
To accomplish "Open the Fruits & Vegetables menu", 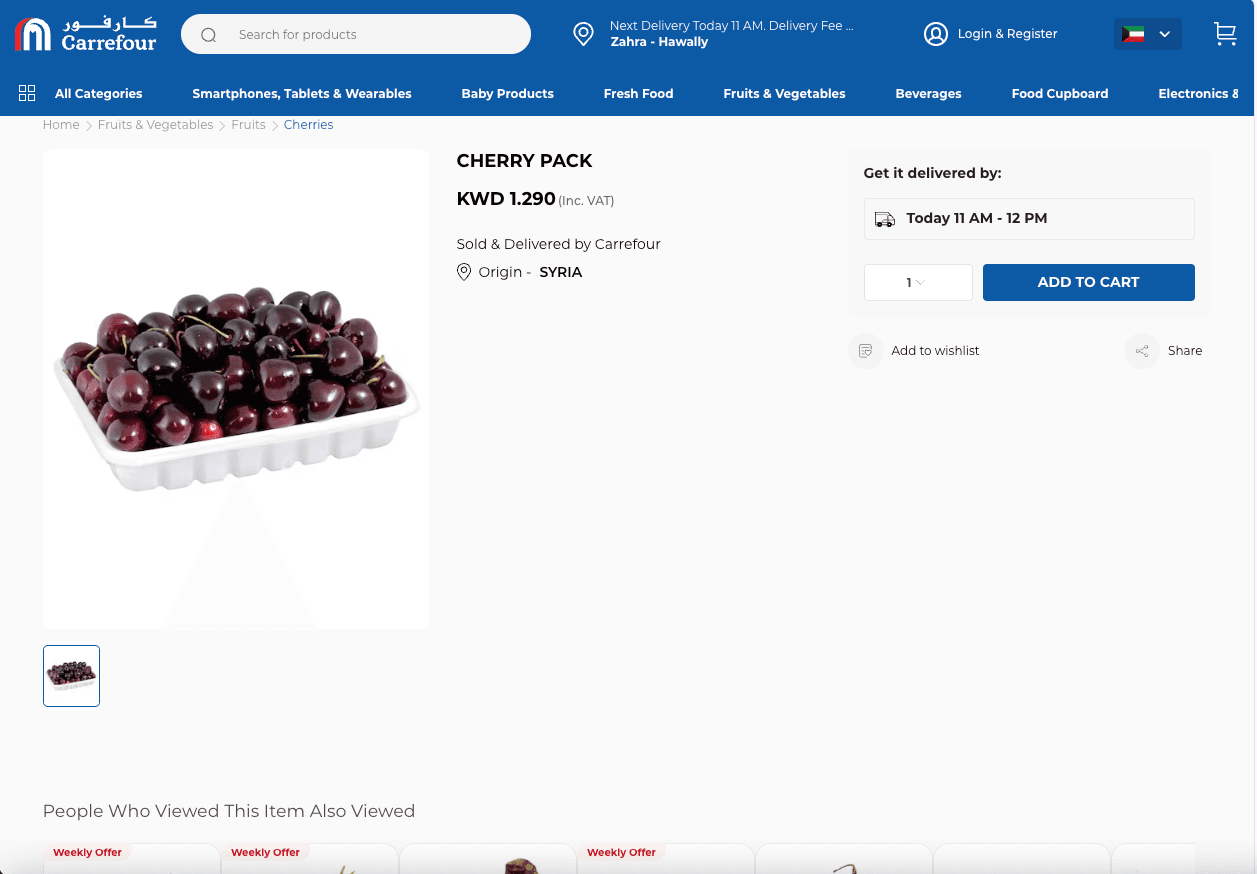I will click(784, 94).
